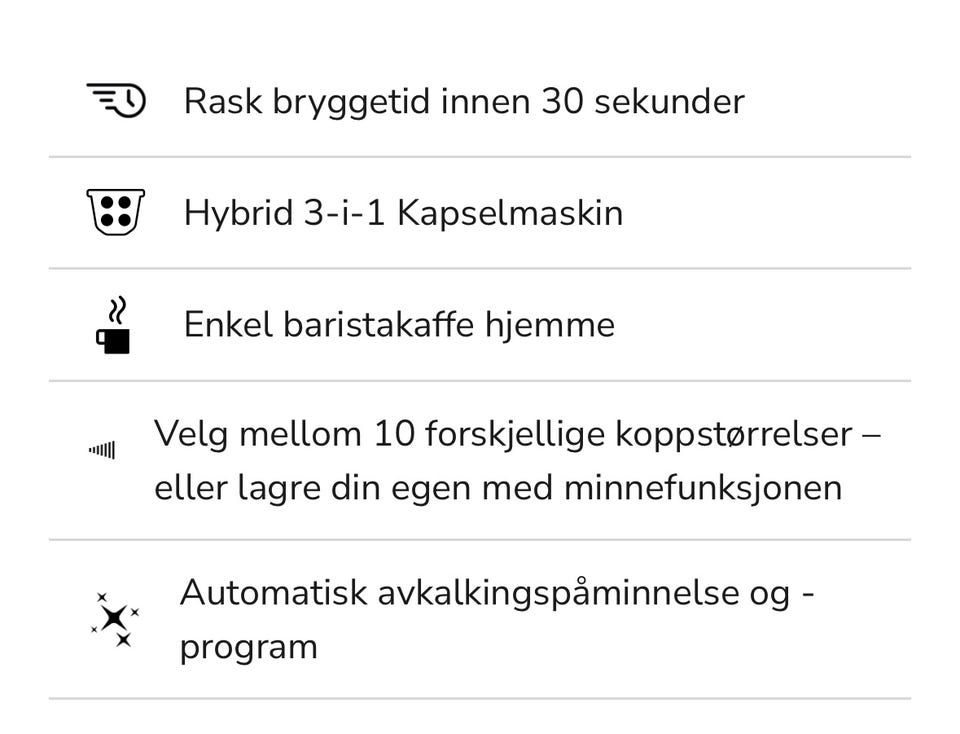The image size is (960, 734).
Task: Click the capsule pod icon
Action: tap(116, 212)
